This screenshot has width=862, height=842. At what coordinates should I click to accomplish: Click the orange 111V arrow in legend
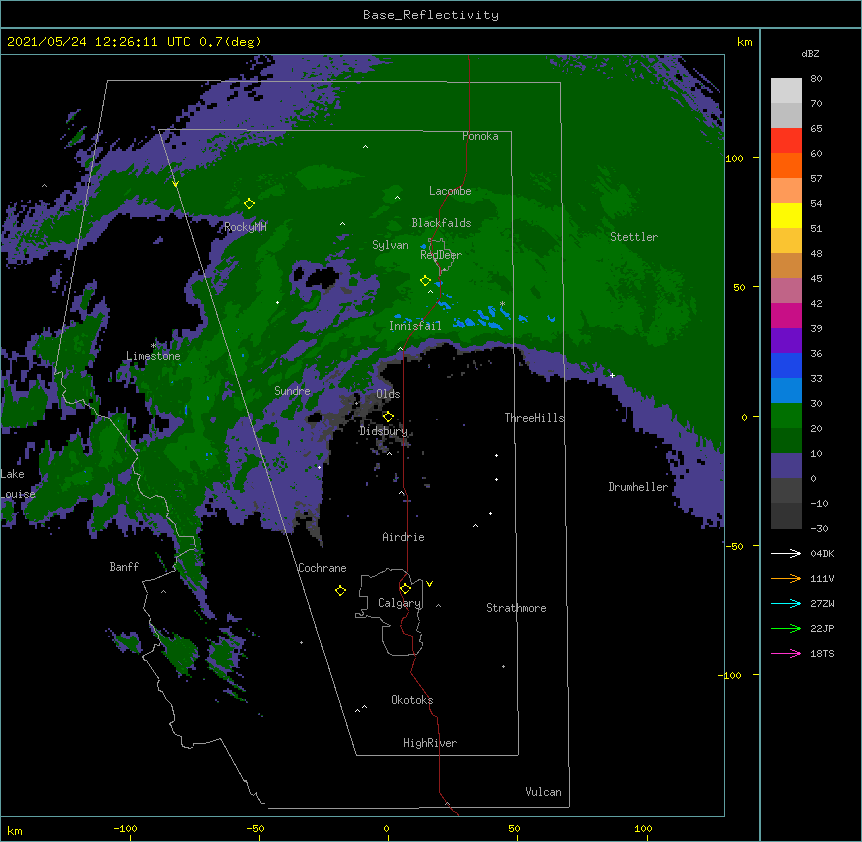click(786, 578)
